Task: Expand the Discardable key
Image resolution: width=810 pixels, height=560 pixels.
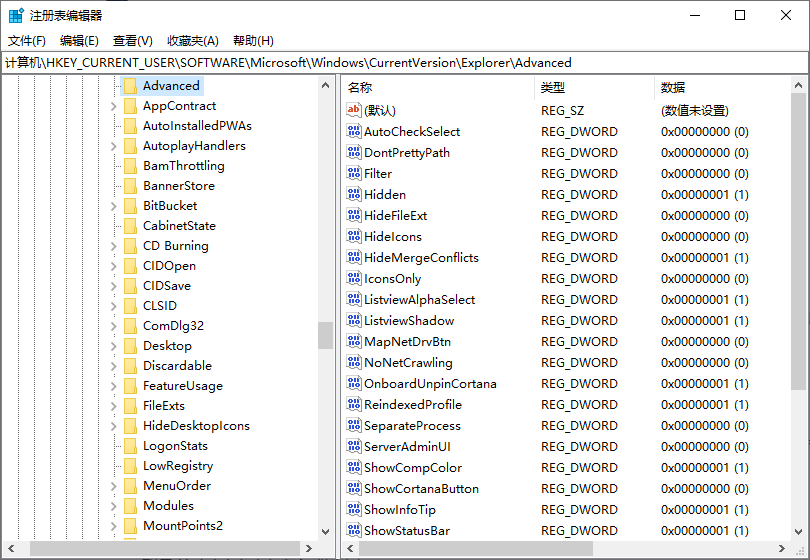Action: pyautogui.click(x=115, y=366)
